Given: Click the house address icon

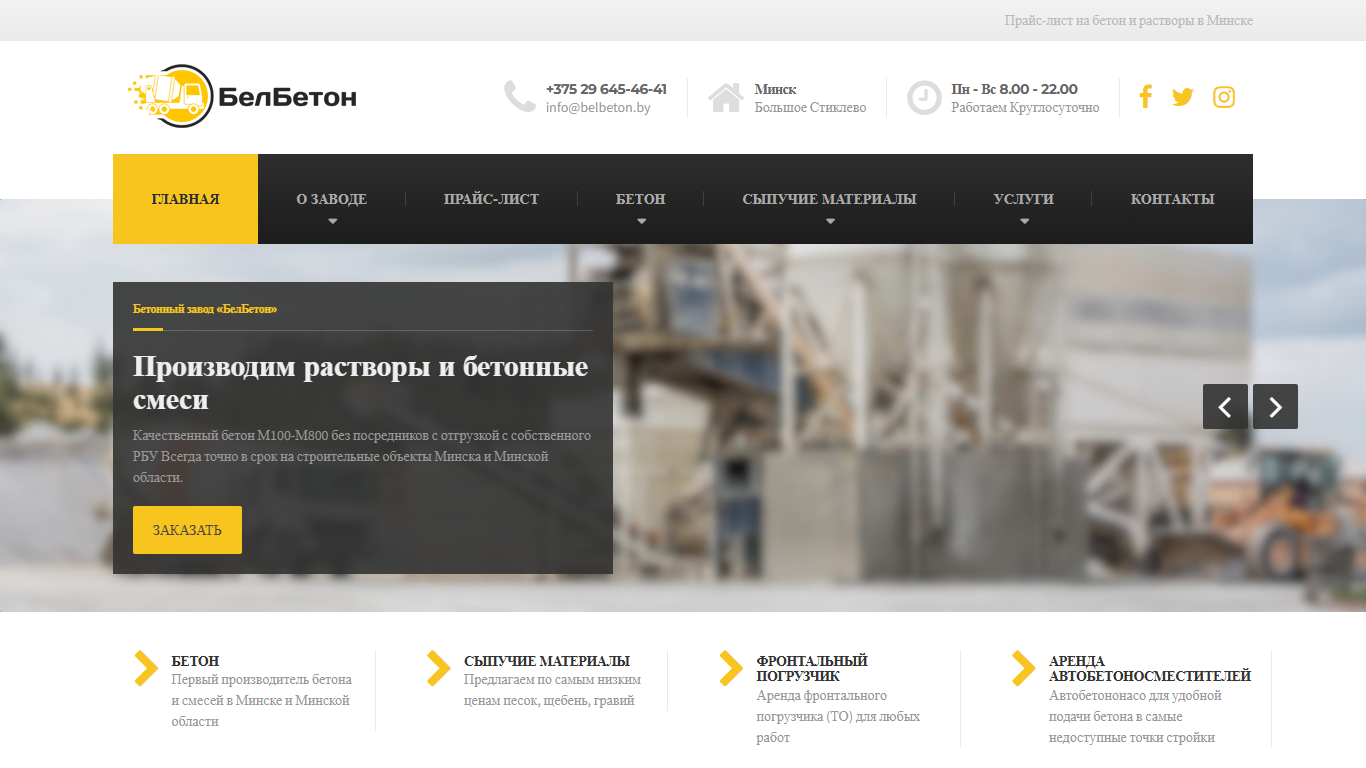Looking at the screenshot, I should [726, 97].
